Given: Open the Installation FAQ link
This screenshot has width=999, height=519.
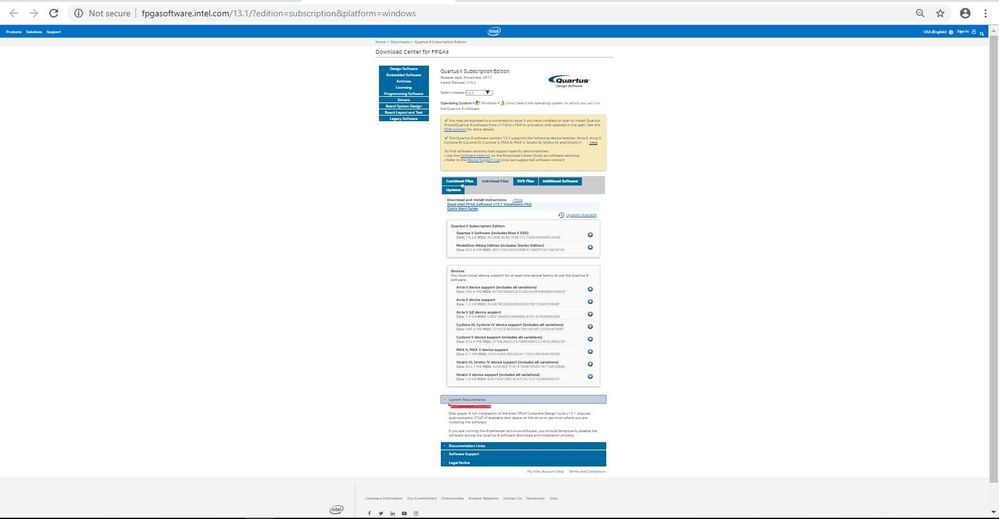Looking at the screenshot, I should click(x=489, y=204).
